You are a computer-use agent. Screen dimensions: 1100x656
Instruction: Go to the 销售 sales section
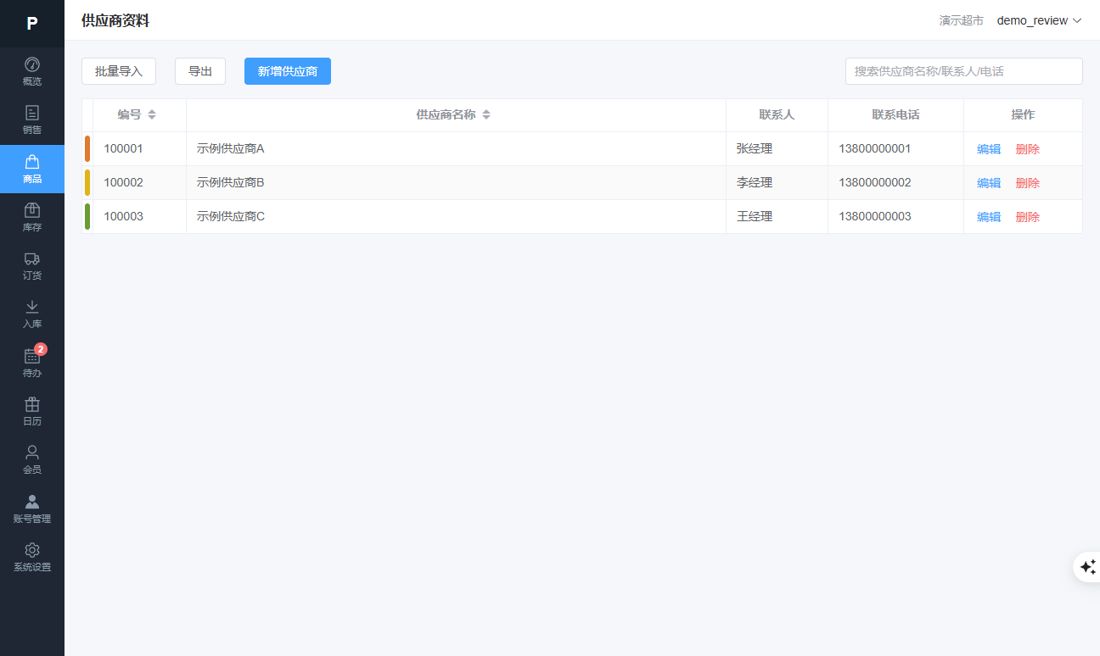pyautogui.click(x=32, y=120)
